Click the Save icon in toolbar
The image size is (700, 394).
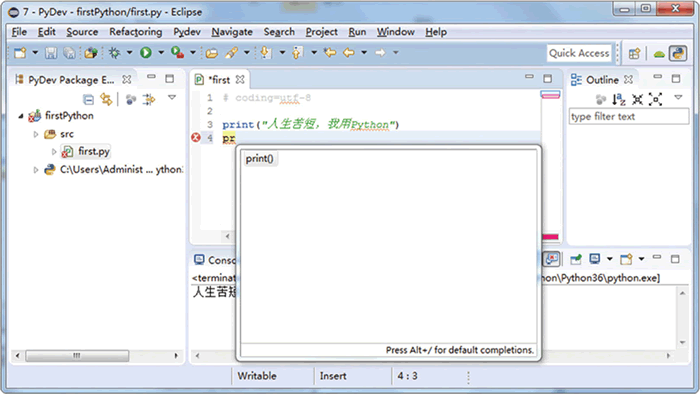pyautogui.click(x=51, y=53)
